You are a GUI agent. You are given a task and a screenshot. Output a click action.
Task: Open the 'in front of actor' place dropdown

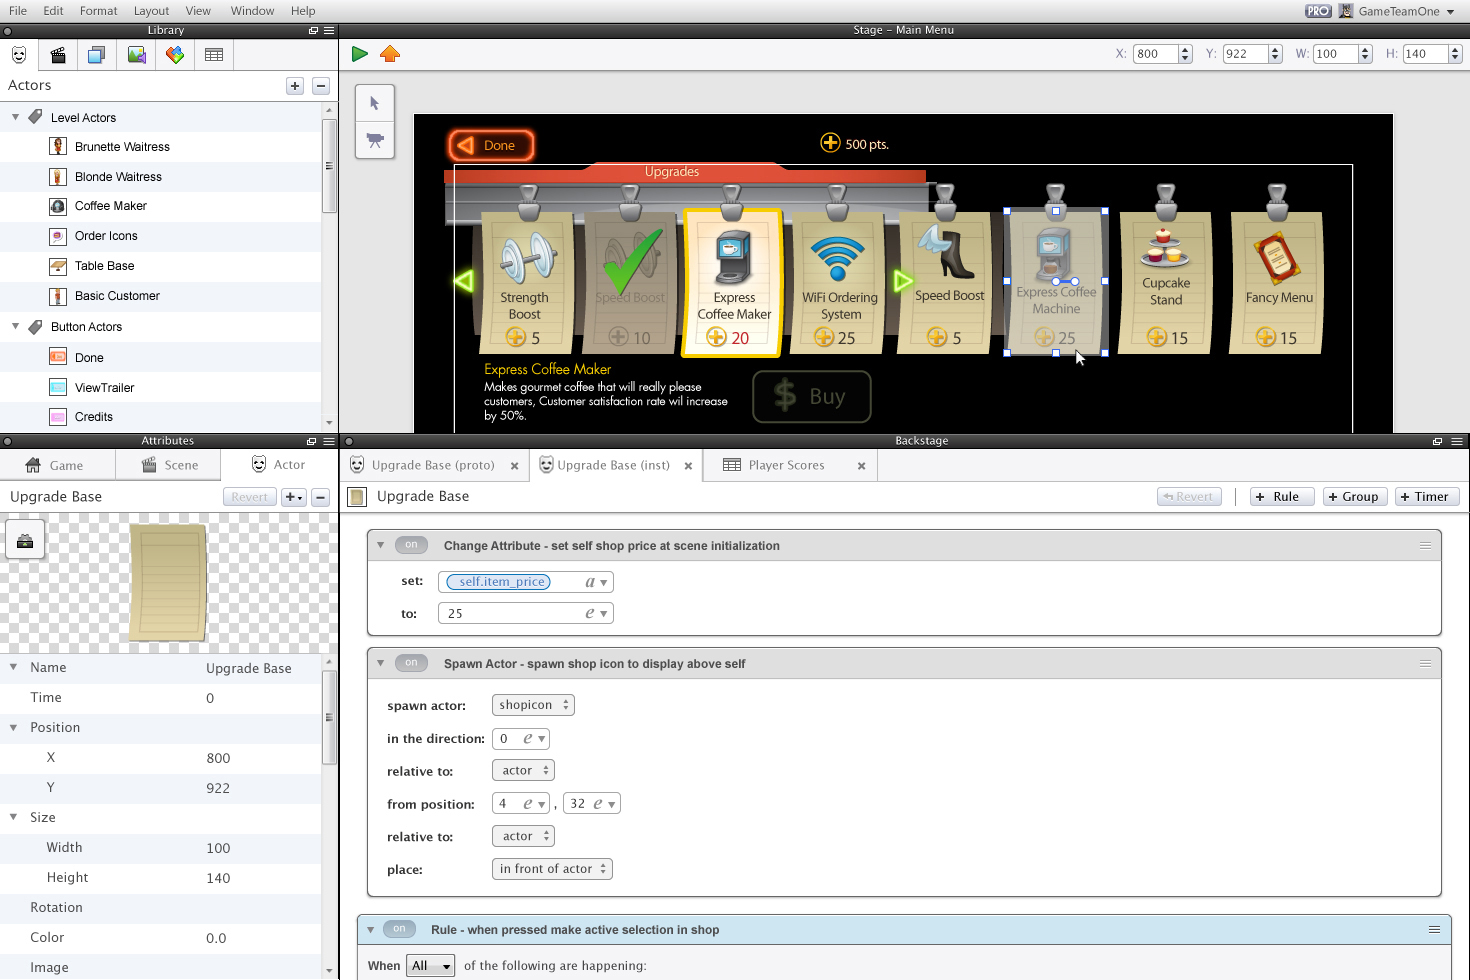click(552, 869)
